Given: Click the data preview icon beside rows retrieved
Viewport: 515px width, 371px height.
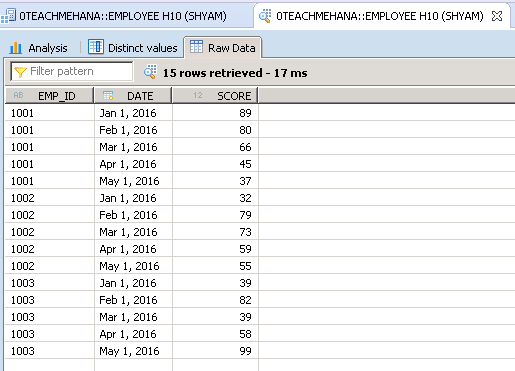Looking at the screenshot, I should [x=150, y=72].
